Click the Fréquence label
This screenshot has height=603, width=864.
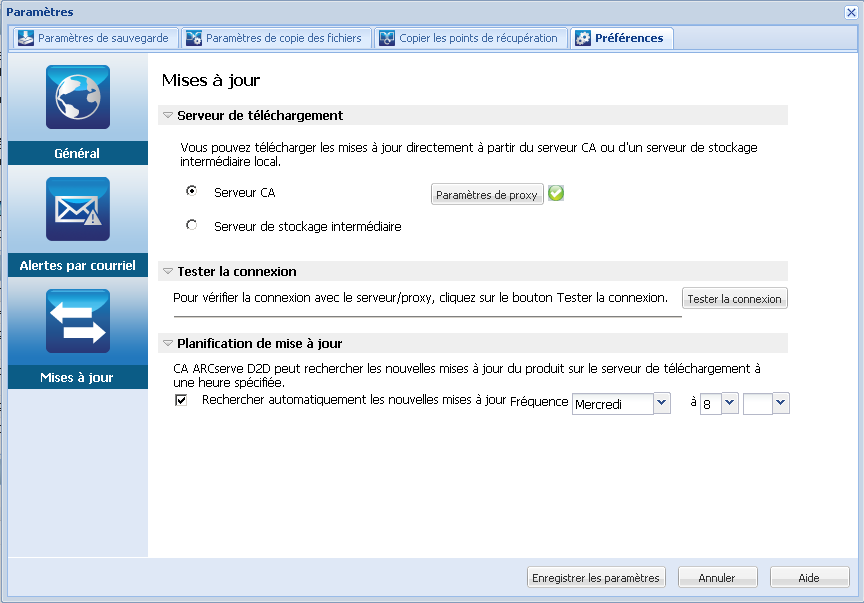(539, 401)
